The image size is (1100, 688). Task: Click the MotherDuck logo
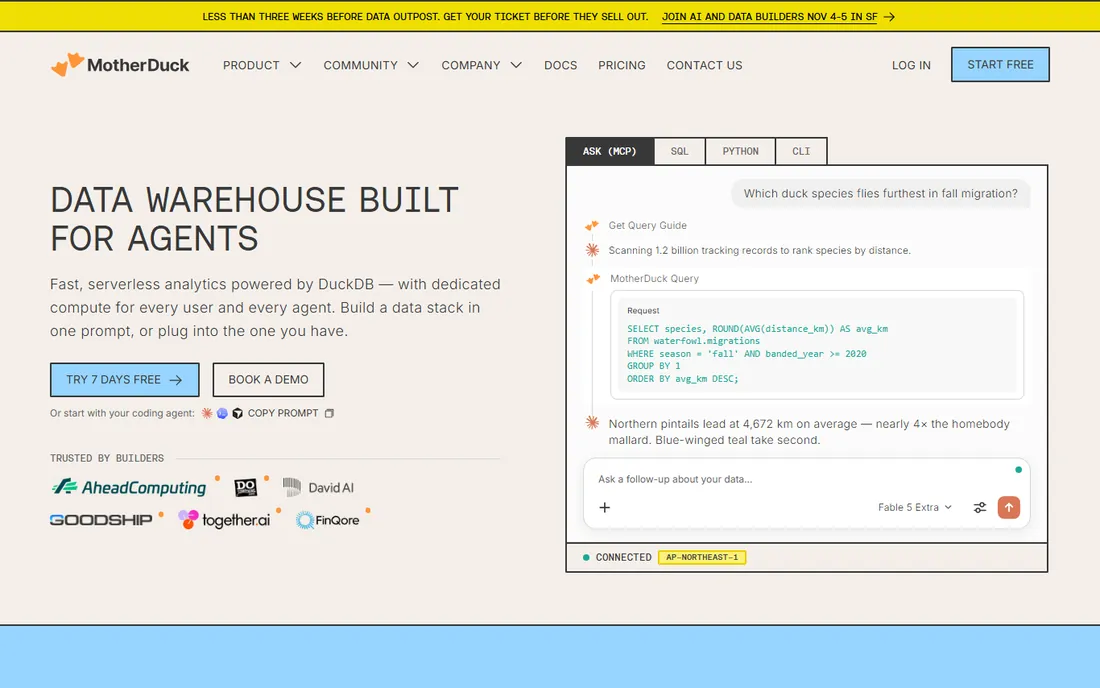click(120, 65)
